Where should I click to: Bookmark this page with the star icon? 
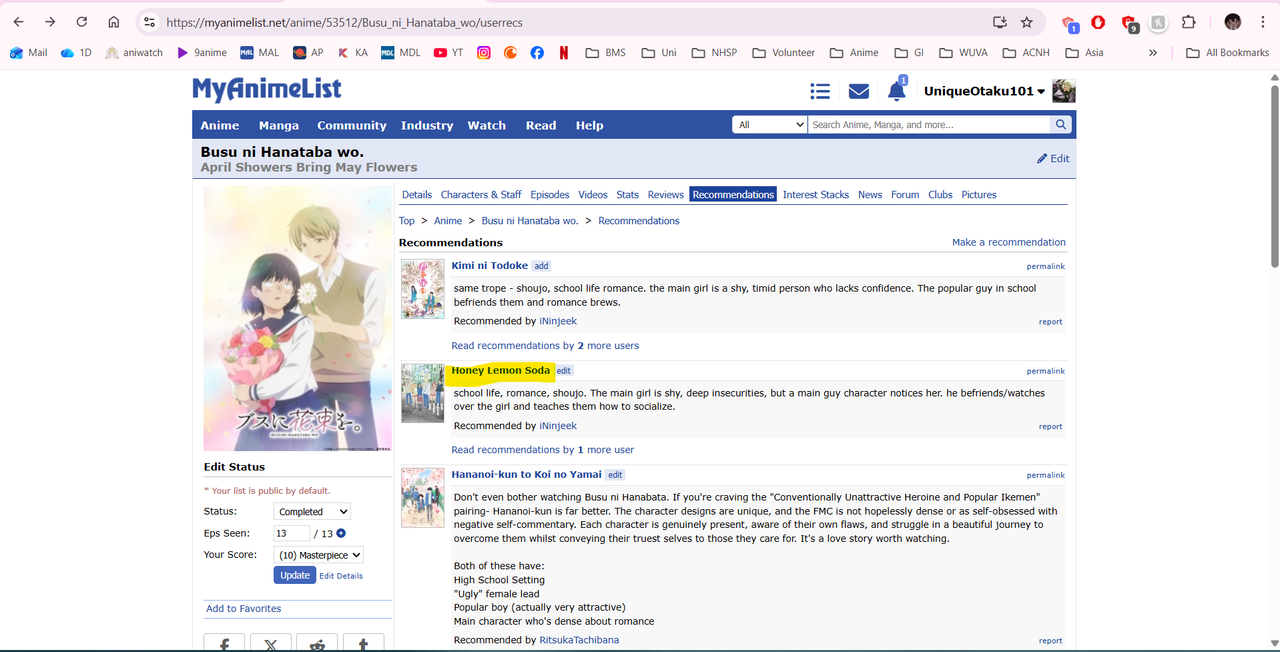click(x=1026, y=22)
